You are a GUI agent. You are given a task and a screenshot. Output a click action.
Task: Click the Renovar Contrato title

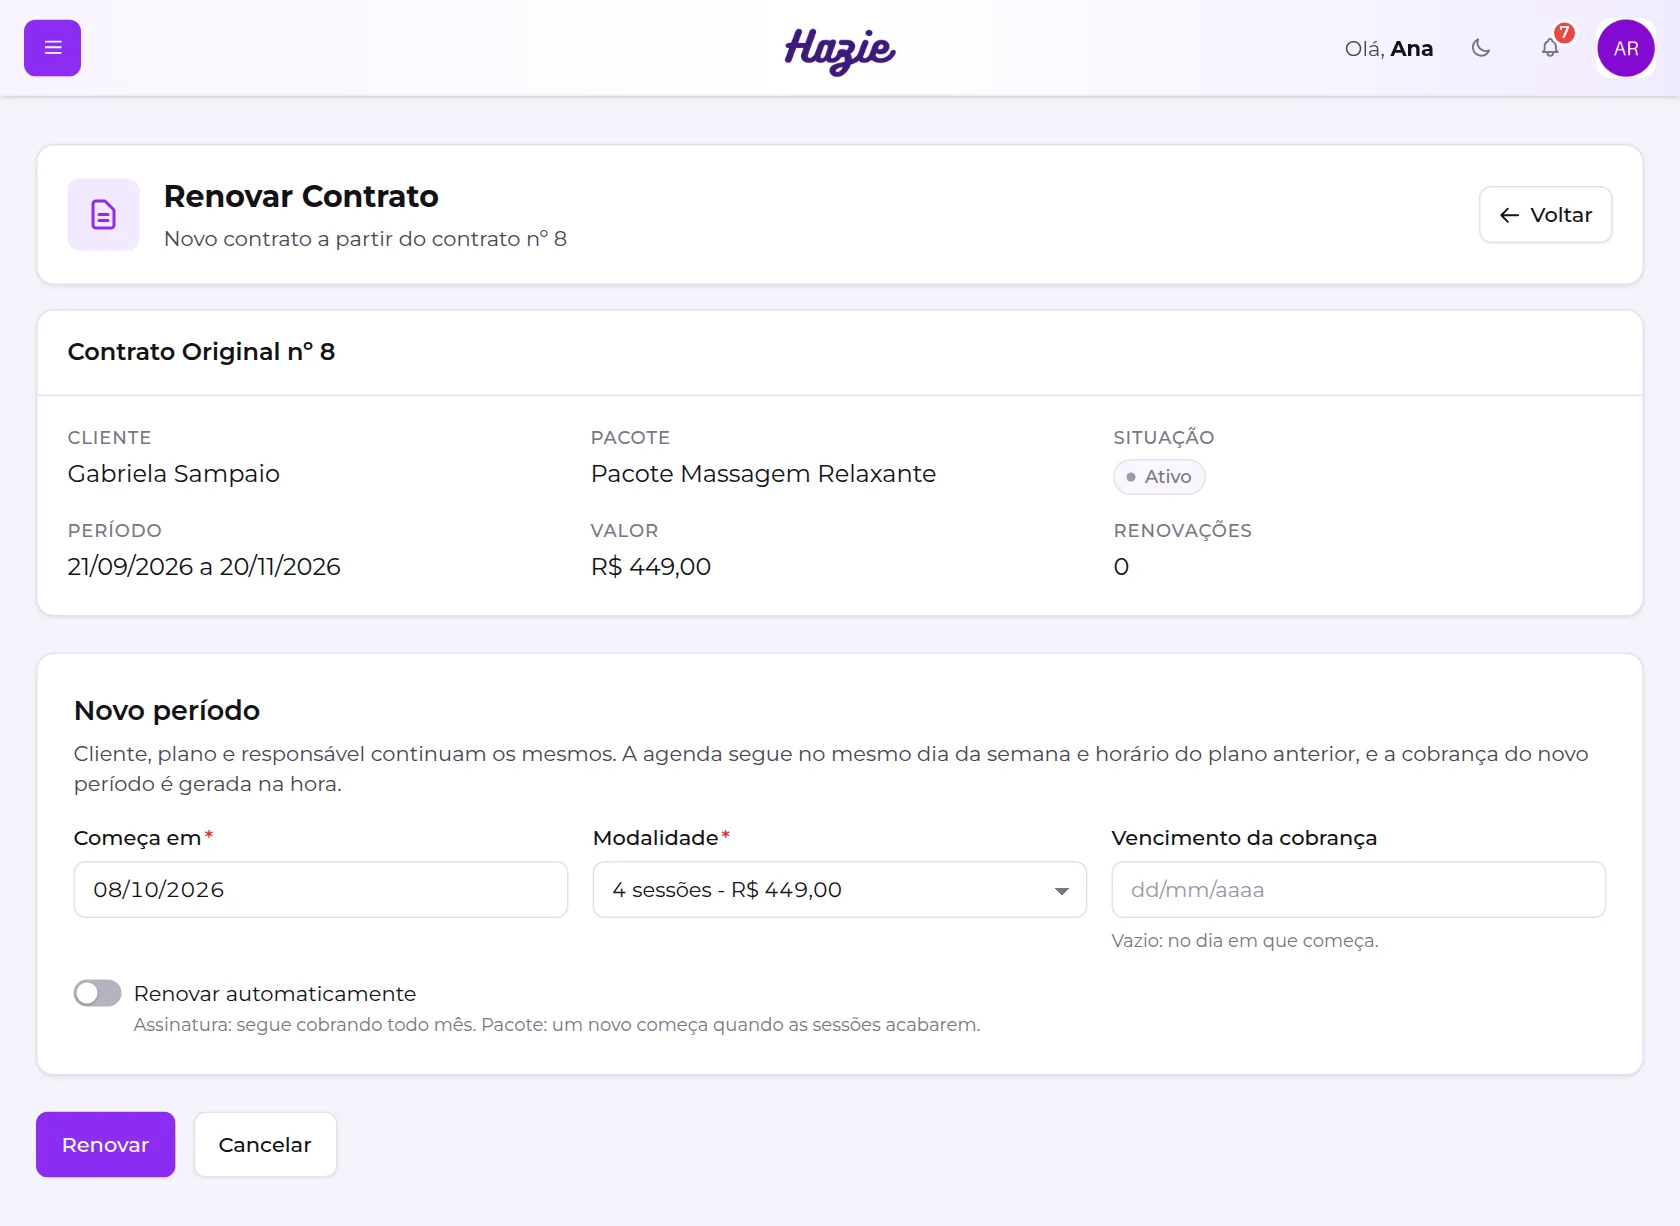(x=301, y=196)
